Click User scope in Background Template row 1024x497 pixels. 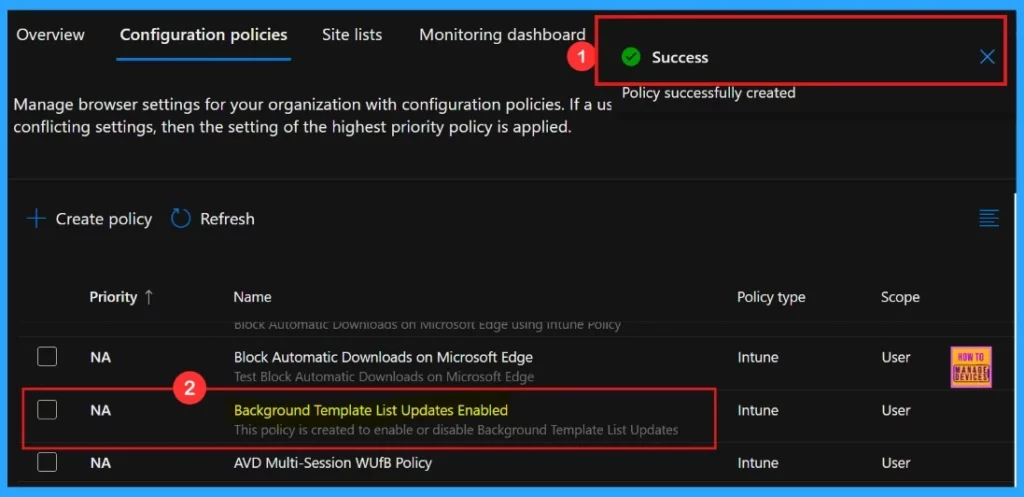pos(895,410)
